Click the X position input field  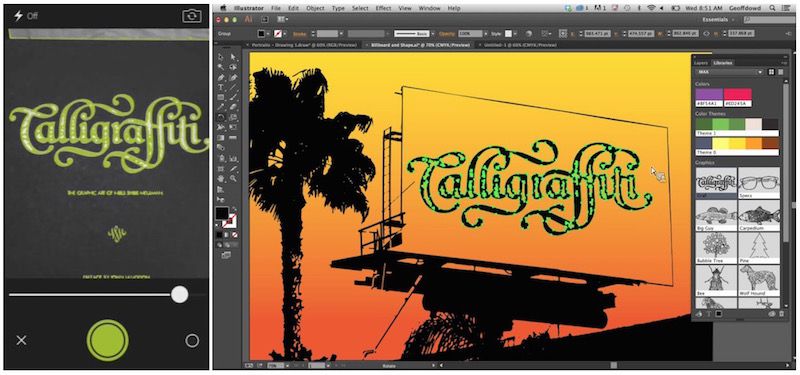coord(598,34)
